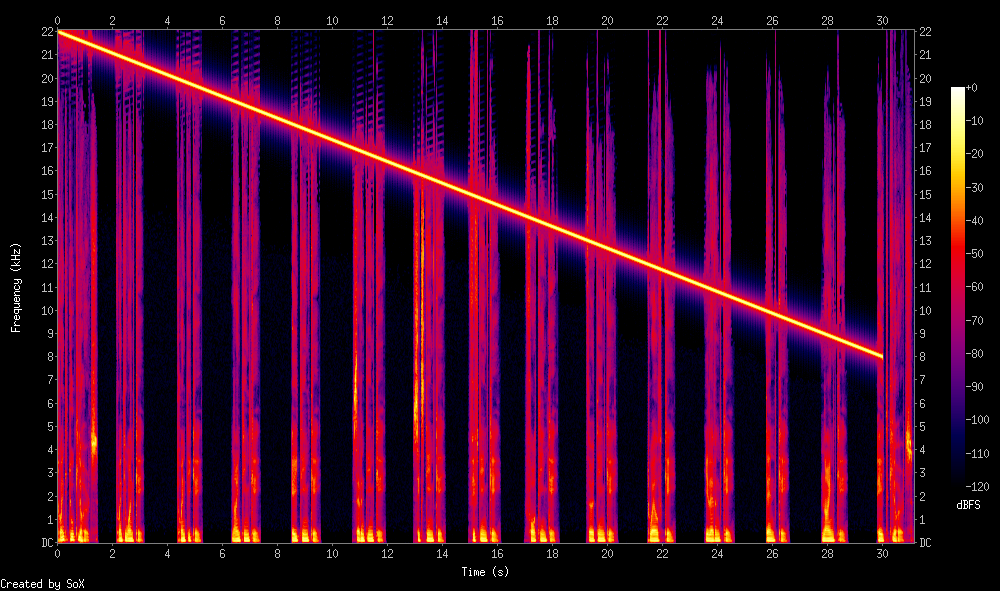Screen dimensions: 1000x591
Task: Click the '-120' label on the dBFS scale
Action: 977,486
